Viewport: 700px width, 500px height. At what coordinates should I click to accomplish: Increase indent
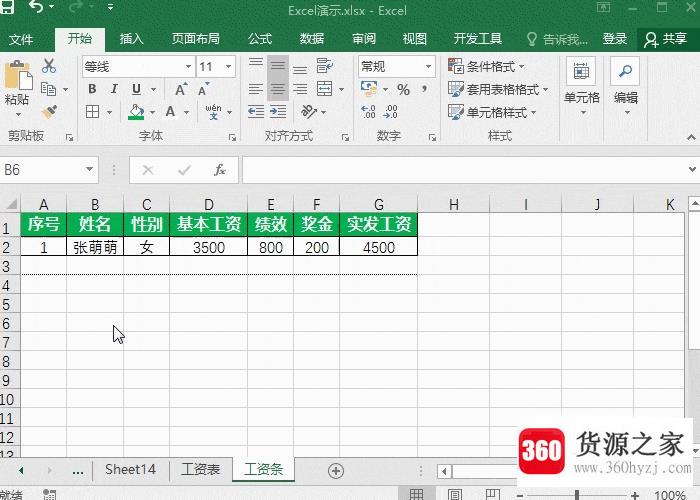(x=278, y=112)
